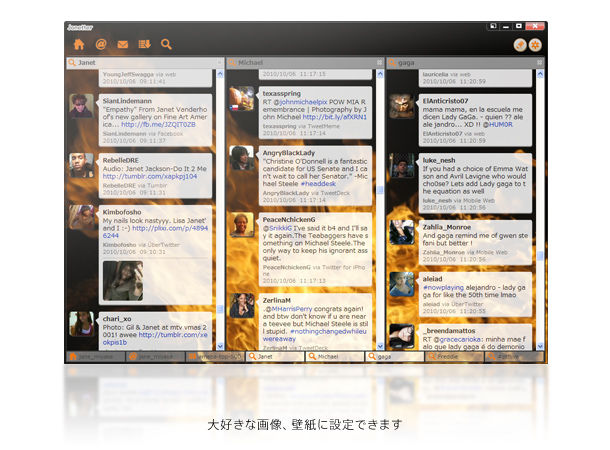This screenshot has height=450, width=610.
Task: Select the gaga tab in bottom bar
Action: click(x=395, y=356)
